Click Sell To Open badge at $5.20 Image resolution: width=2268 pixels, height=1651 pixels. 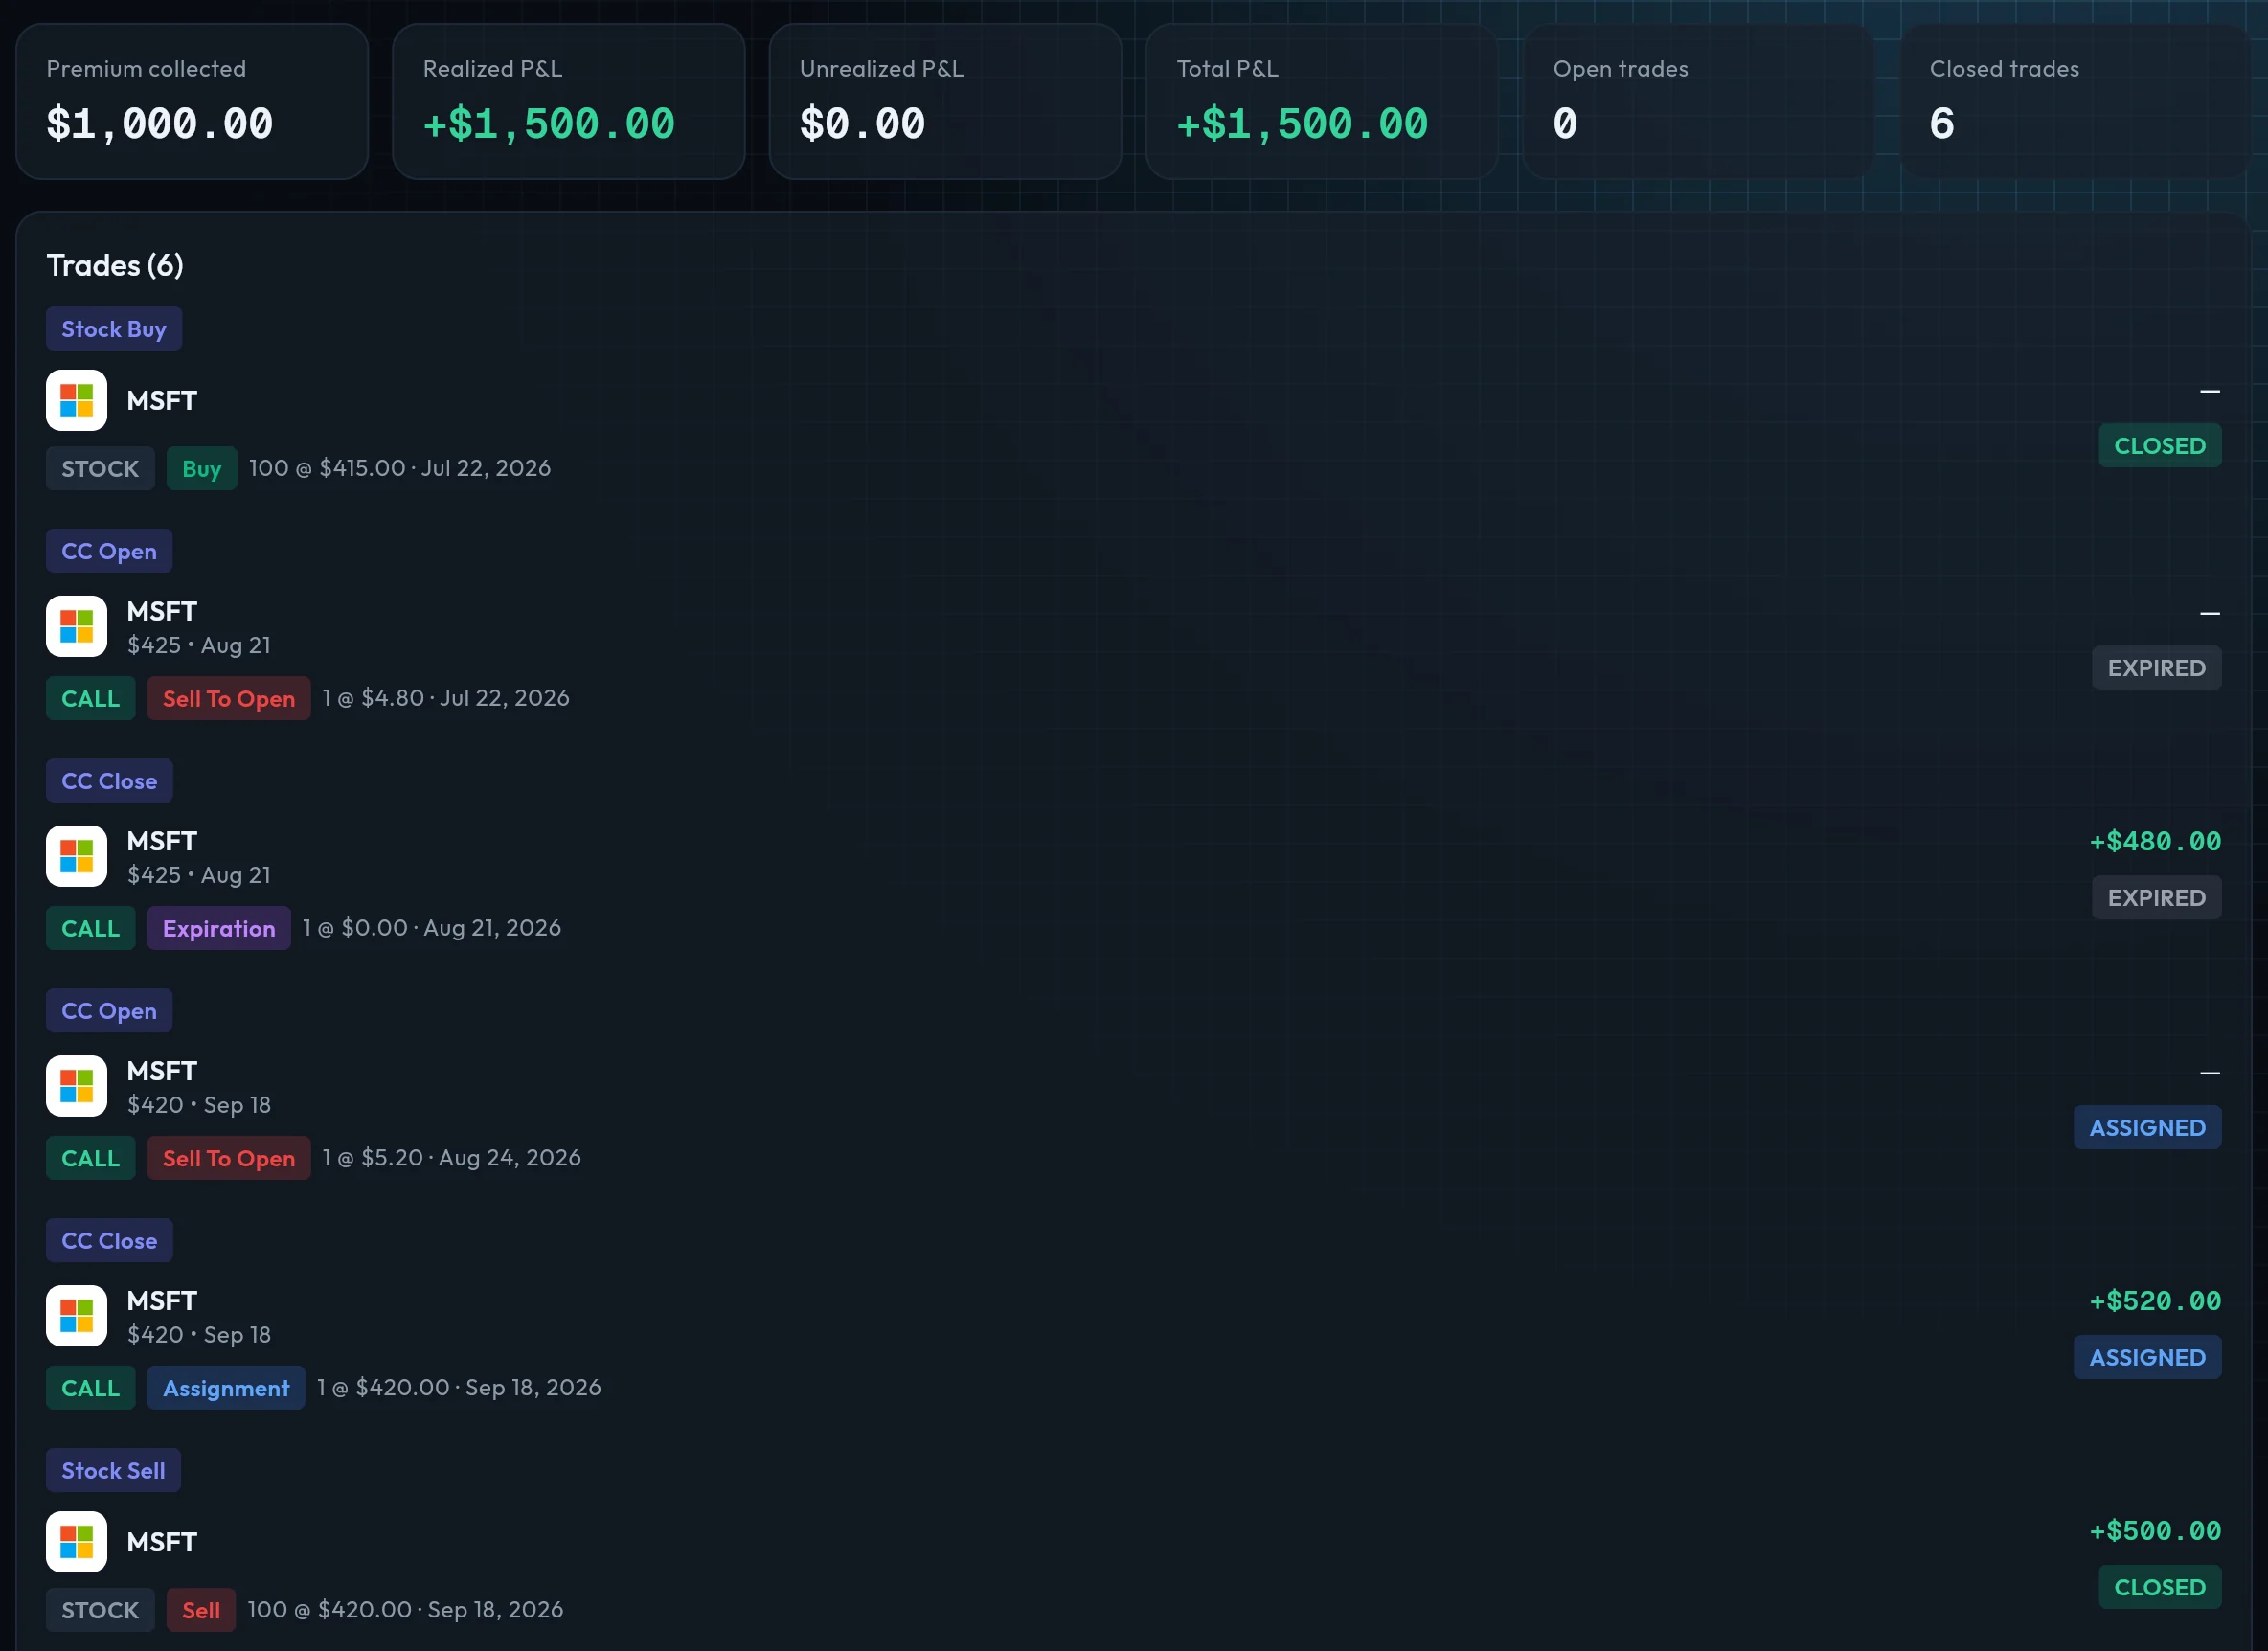coord(229,1159)
